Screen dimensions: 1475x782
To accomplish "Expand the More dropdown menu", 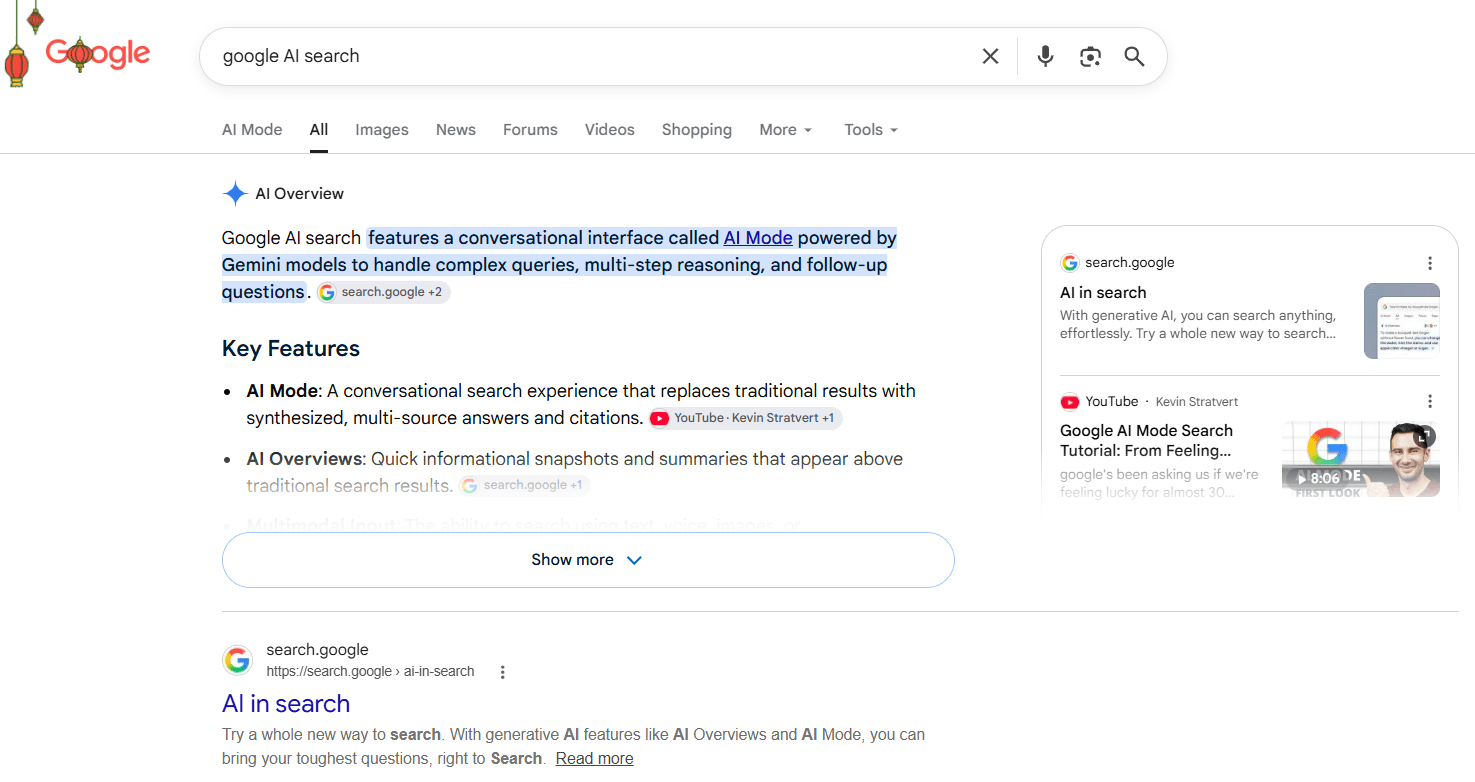I will click(786, 130).
